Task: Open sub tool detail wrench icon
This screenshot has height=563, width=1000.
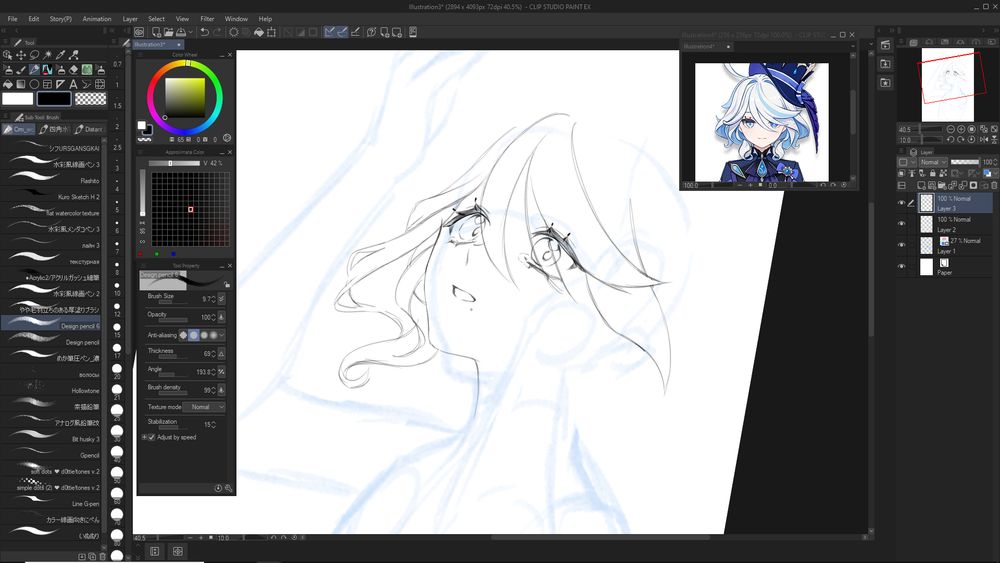Action: 229,488
